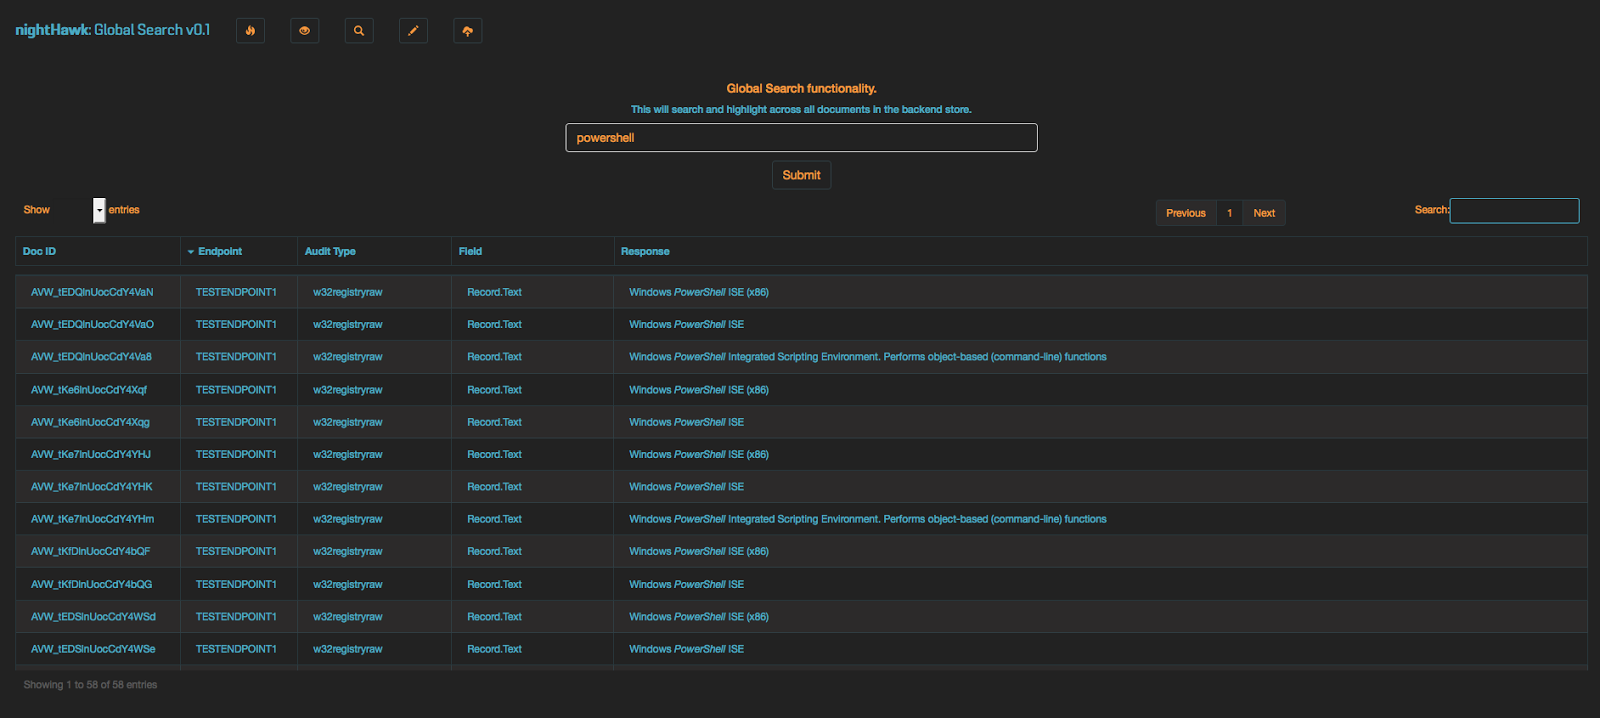Open doc AVW_tKe7inUocCdY4YHm

(x=92, y=519)
